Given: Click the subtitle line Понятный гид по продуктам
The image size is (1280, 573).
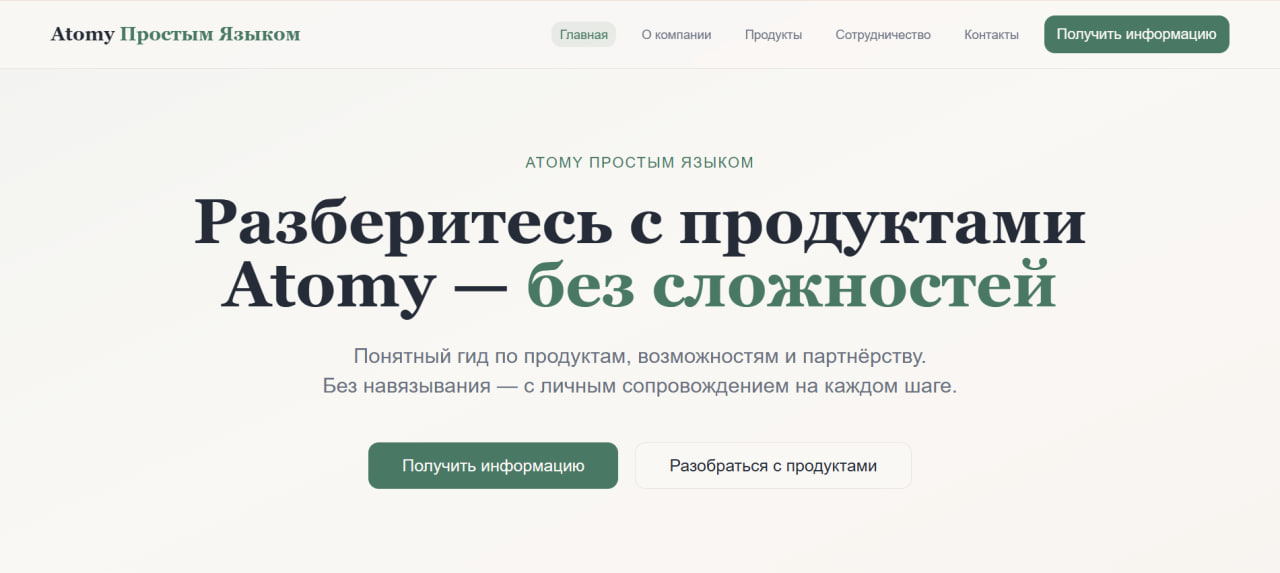Looking at the screenshot, I should tap(640, 355).
